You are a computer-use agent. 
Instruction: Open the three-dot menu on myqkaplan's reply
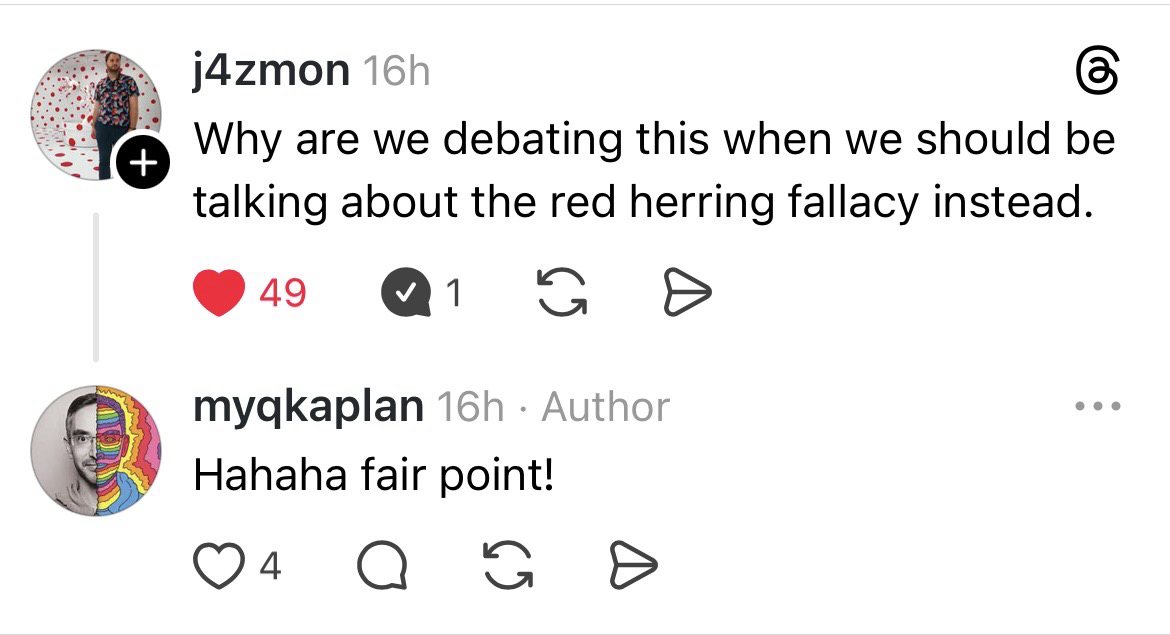click(1096, 407)
